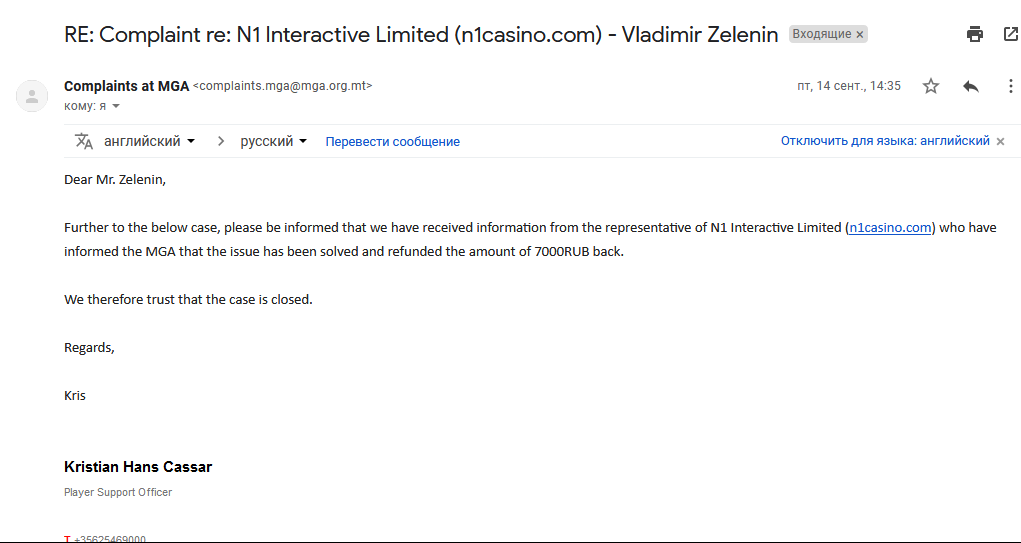1021x543 pixels.
Task: Click 'Перевести сообщение' to translate the email
Action: [393, 141]
